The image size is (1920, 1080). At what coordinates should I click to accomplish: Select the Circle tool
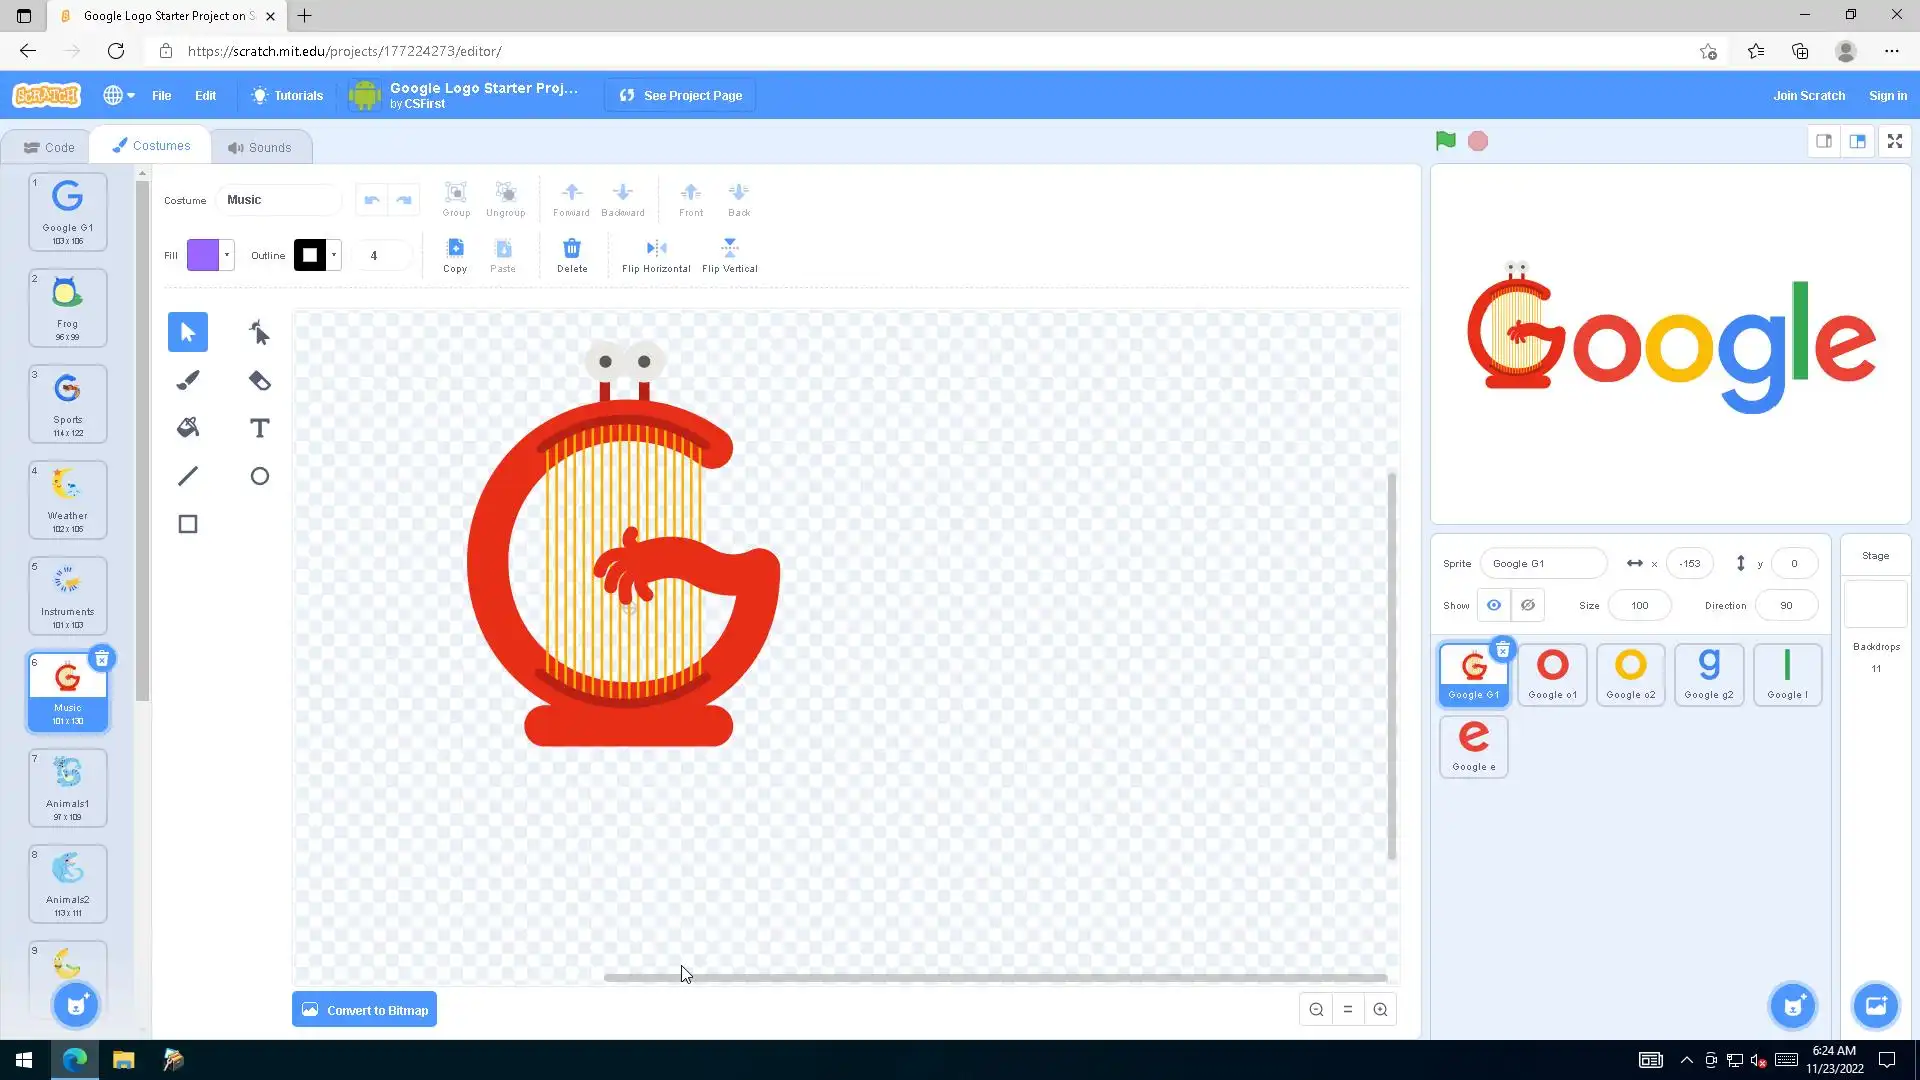click(259, 476)
